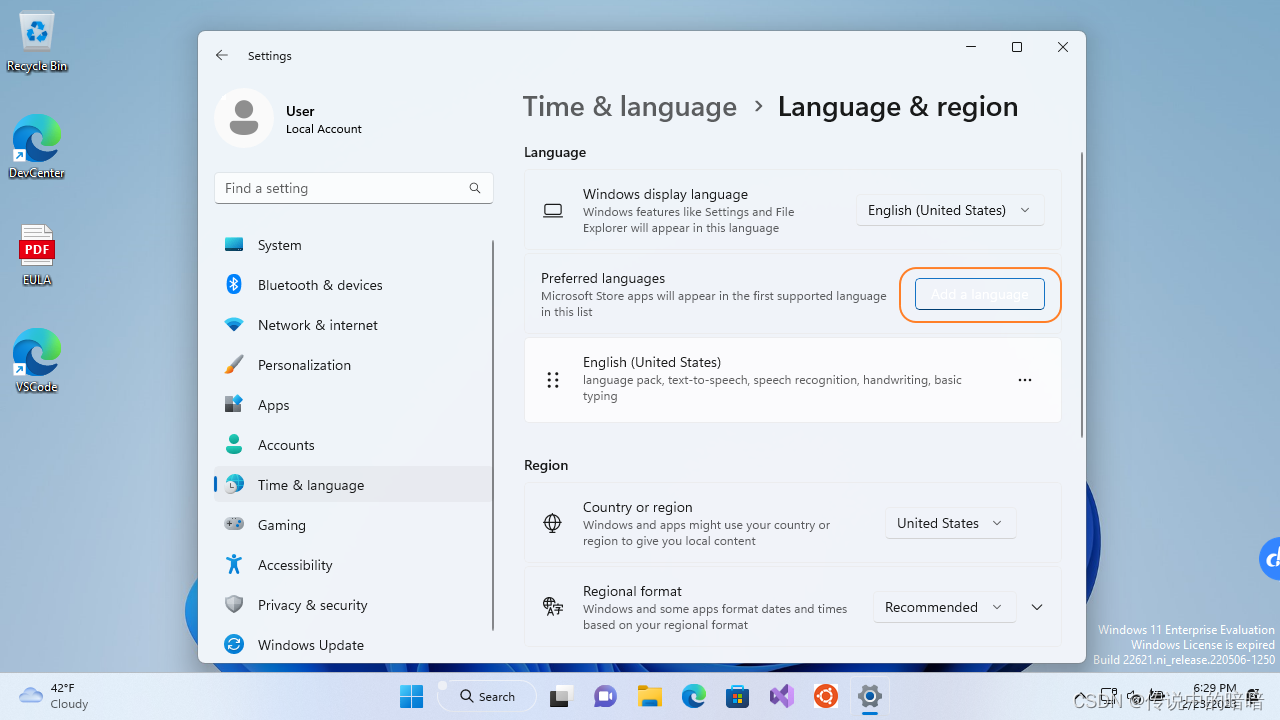Expand the Regional format section chevron
The height and width of the screenshot is (720, 1280).
(1037, 607)
